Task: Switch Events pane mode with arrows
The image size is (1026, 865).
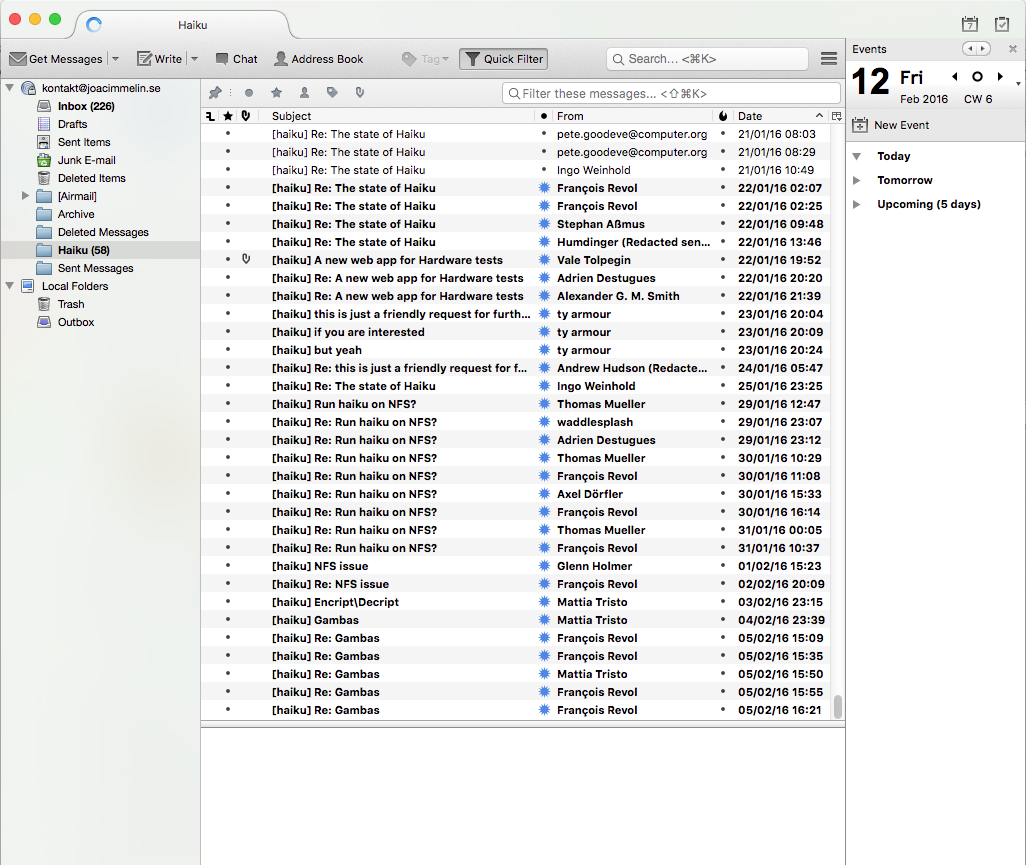Action: tap(976, 48)
